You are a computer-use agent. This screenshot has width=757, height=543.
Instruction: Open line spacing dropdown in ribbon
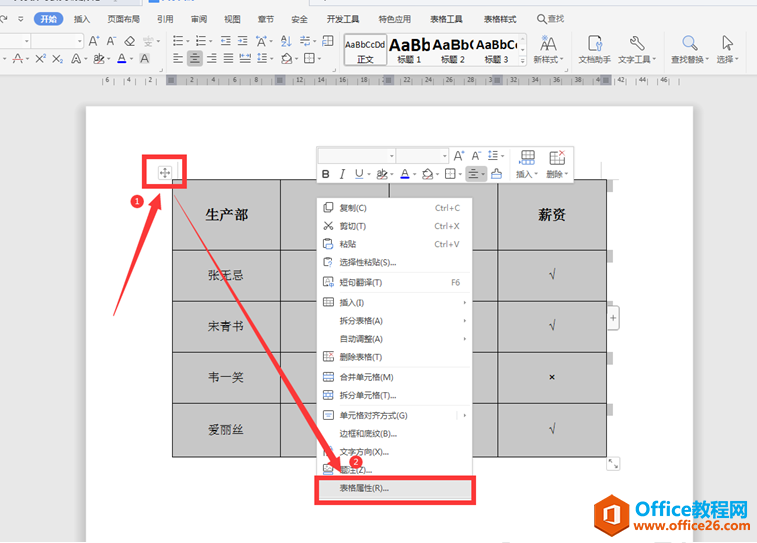[272, 59]
